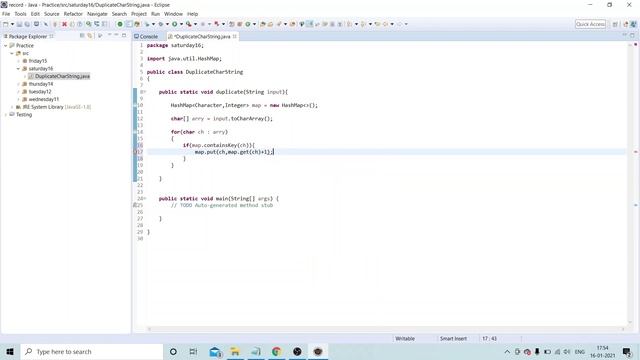640x360 pixels.
Task: Click the editor horizontal scrollbar
Action: coord(386,329)
